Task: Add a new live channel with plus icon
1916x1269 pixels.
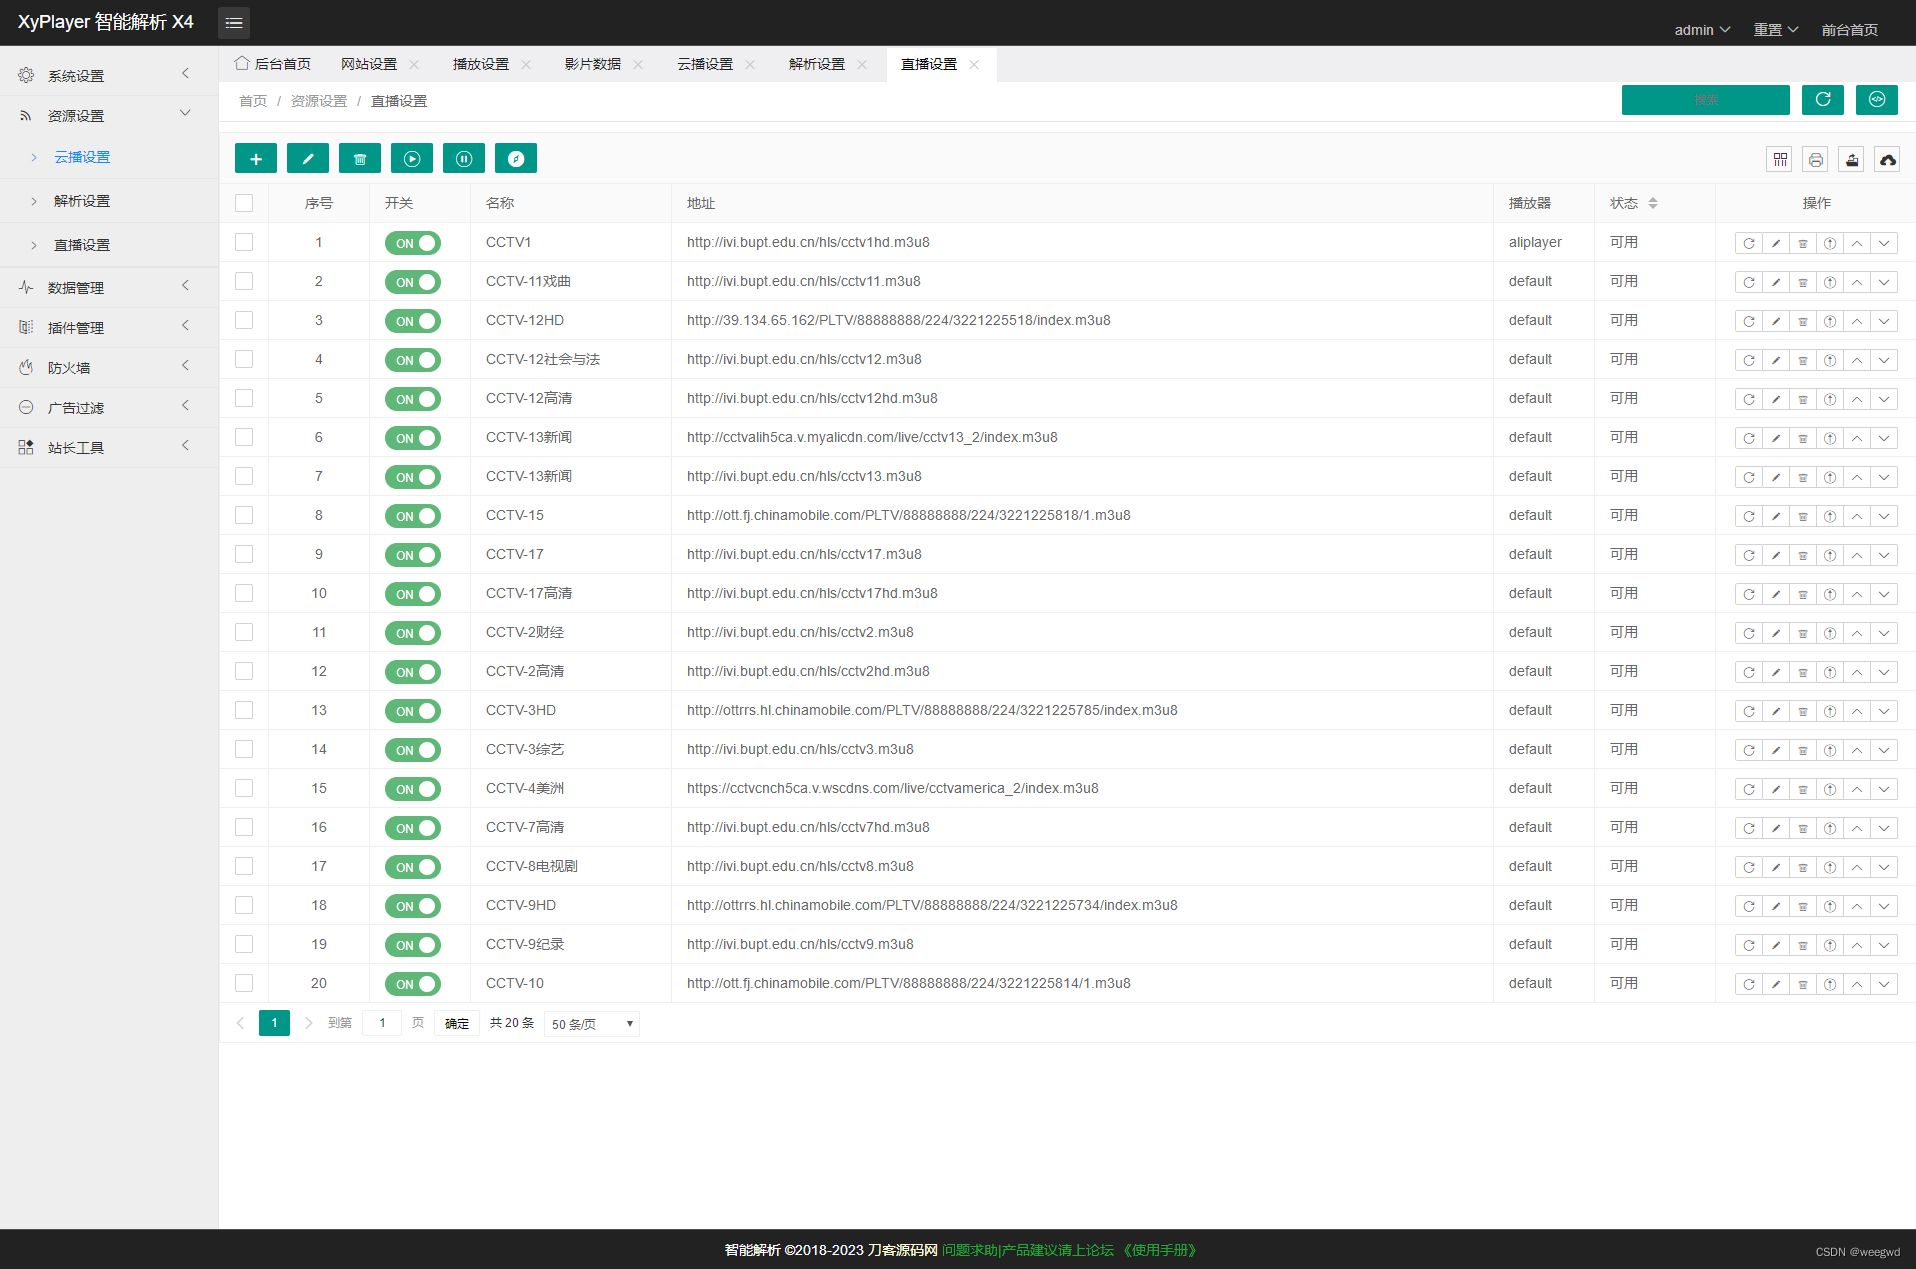Action: point(256,158)
